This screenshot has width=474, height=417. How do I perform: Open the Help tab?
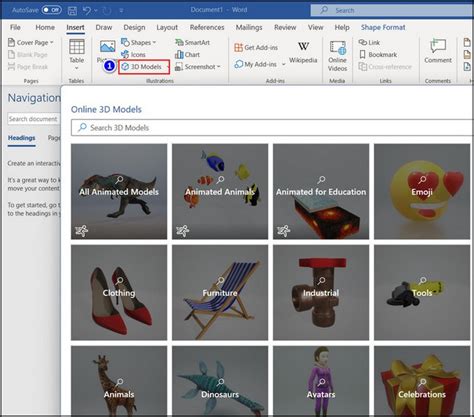click(342, 27)
